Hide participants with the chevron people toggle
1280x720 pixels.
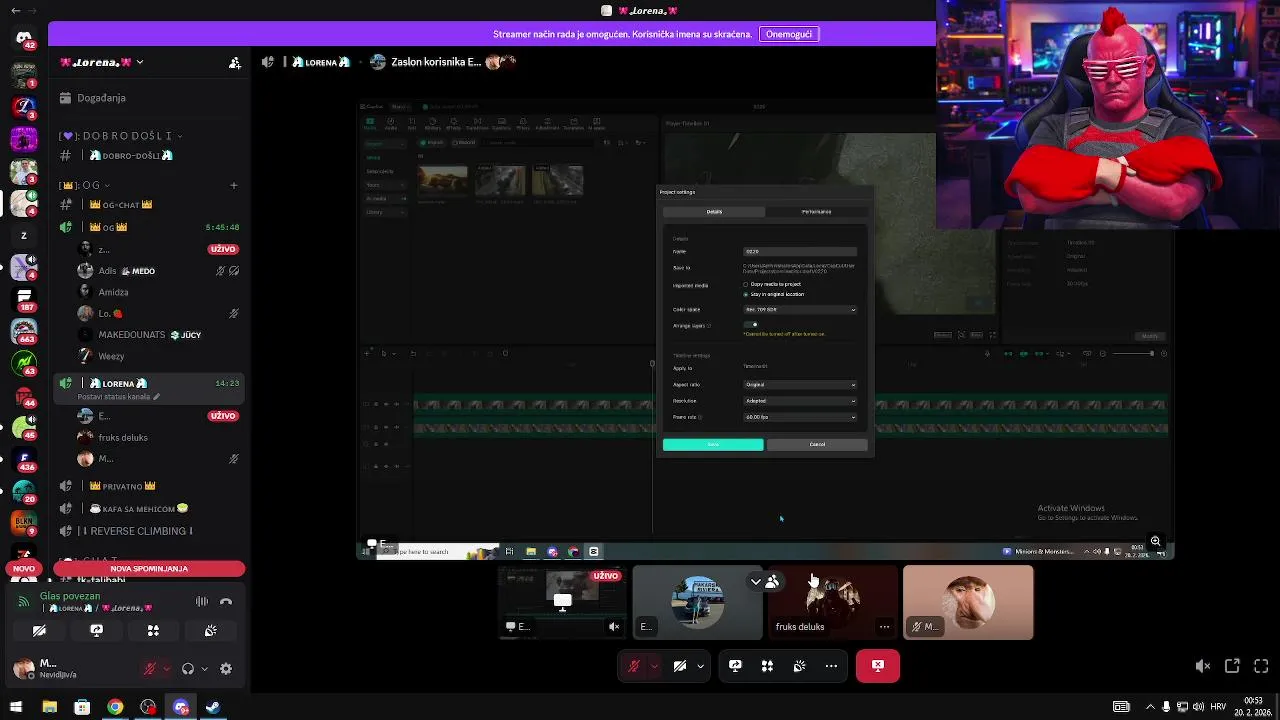(765, 581)
